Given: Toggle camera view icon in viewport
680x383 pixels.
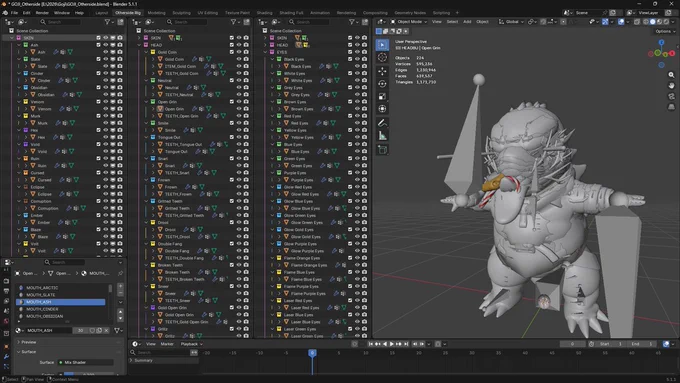Looking at the screenshot, I should (x=671, y=96).
